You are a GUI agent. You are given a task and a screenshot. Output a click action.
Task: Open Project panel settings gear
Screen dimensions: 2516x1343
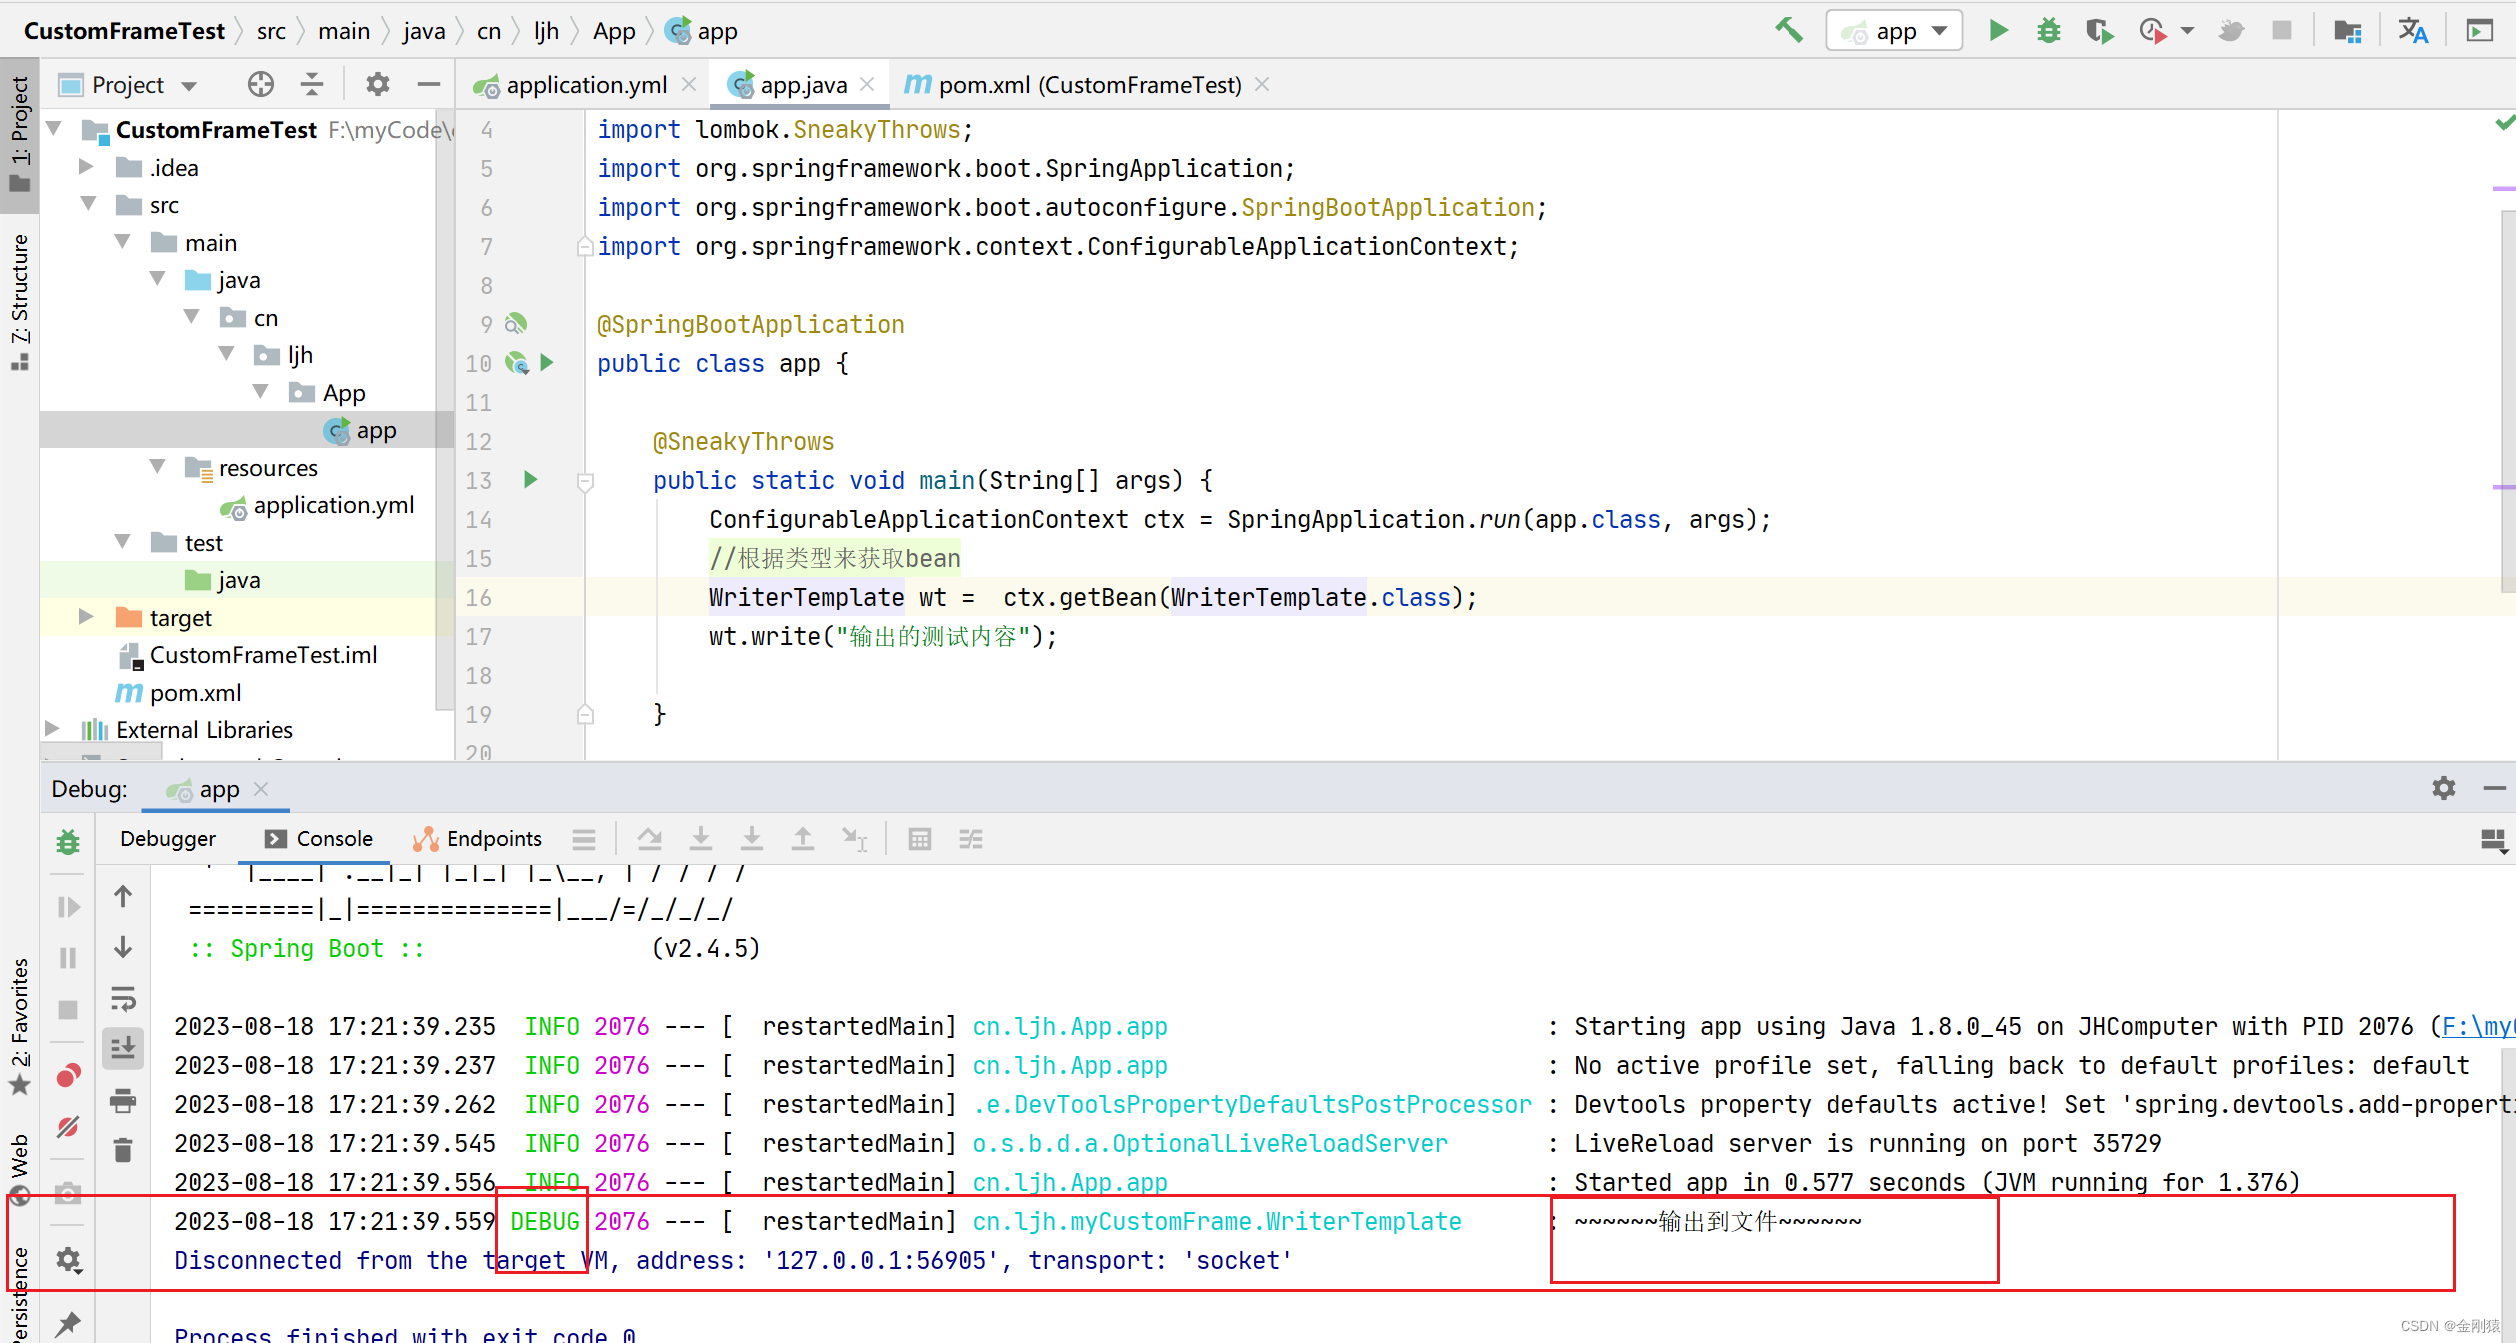pyautogui.click(x=377, y=85)
